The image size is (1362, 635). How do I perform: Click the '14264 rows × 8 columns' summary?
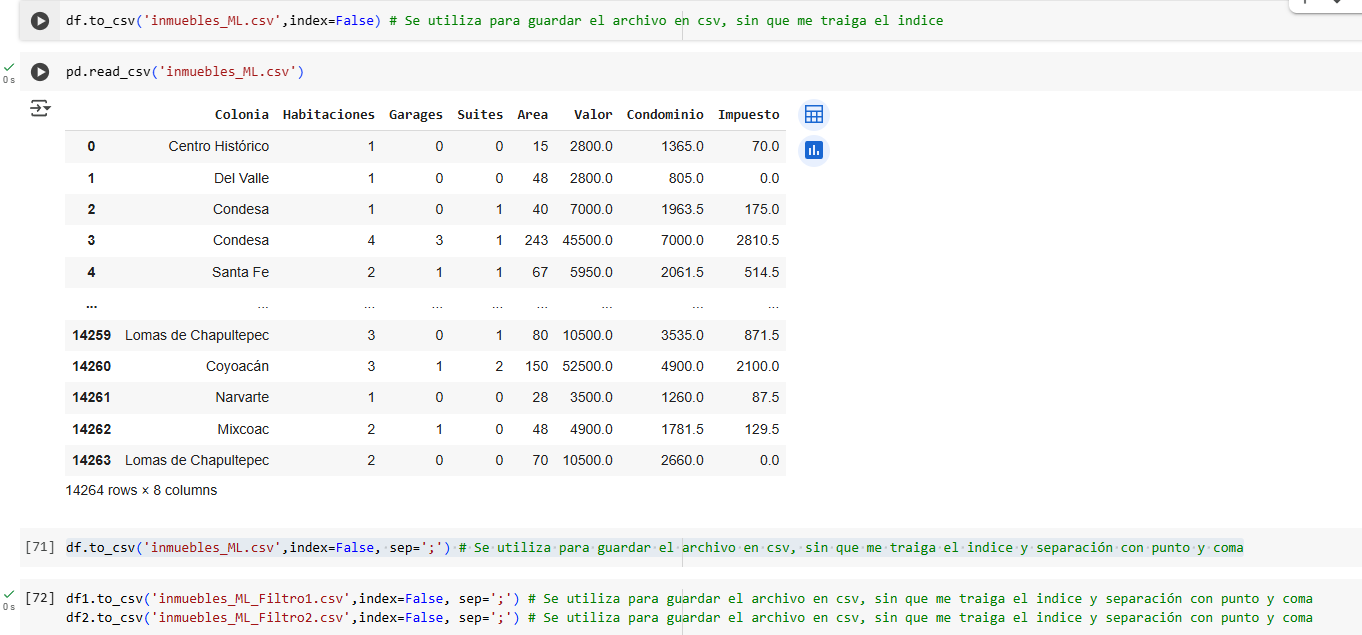coord(141,490)
